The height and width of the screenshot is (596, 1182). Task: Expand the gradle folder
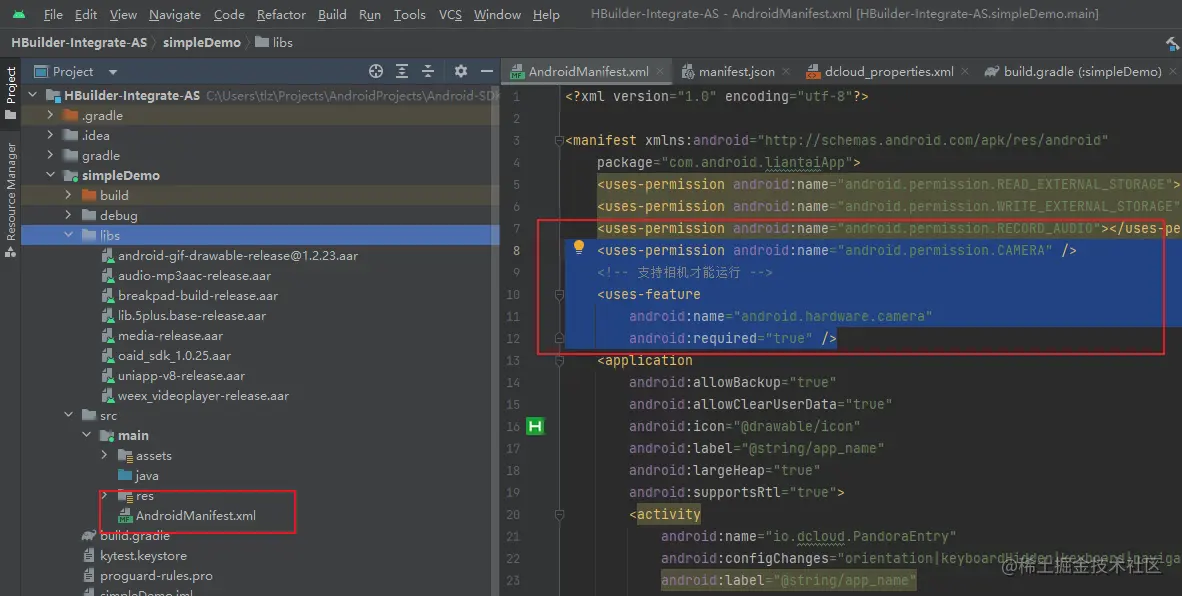click(x=51, y=155)
